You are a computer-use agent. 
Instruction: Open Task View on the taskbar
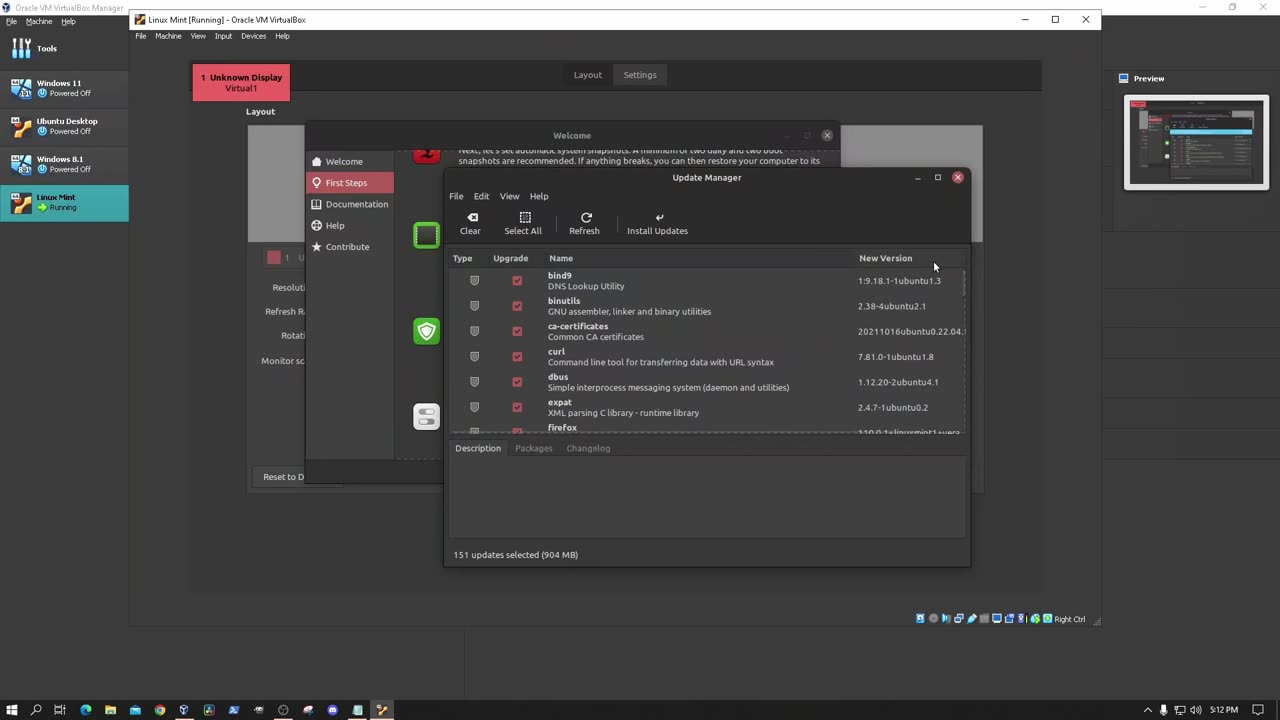tap(60, 710)
